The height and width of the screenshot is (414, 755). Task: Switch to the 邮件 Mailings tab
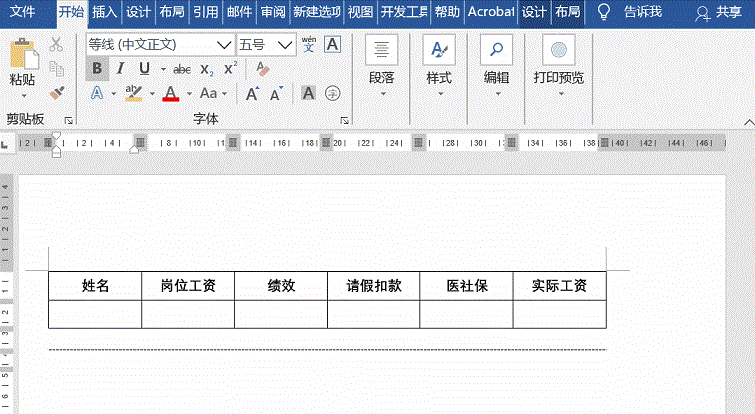(239, 12)
